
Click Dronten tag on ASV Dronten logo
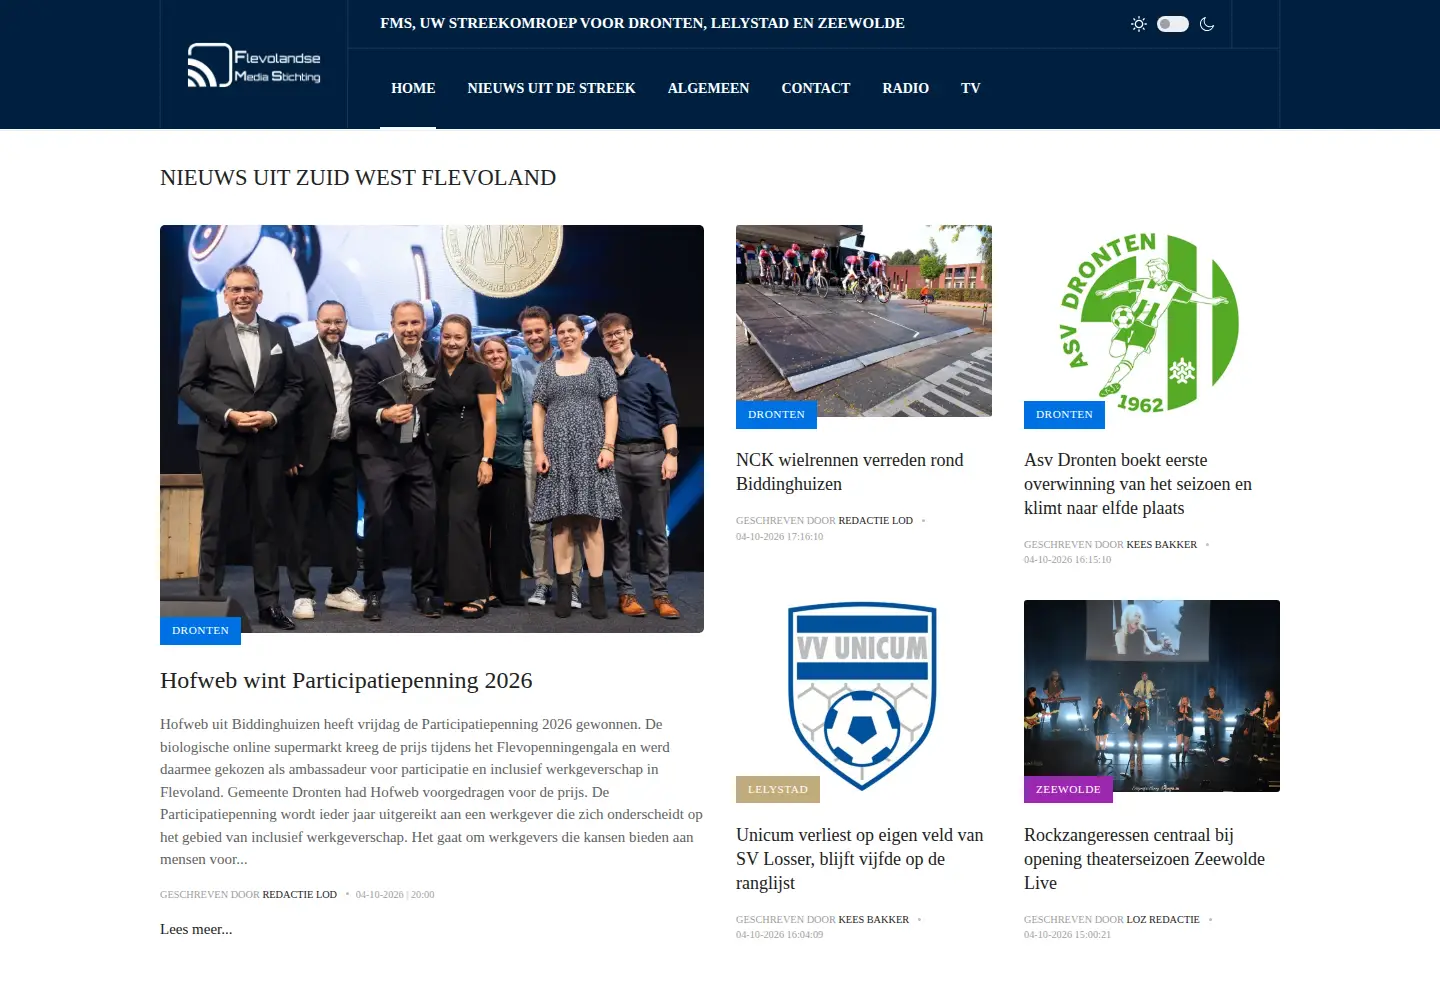tap(1064, 414)
